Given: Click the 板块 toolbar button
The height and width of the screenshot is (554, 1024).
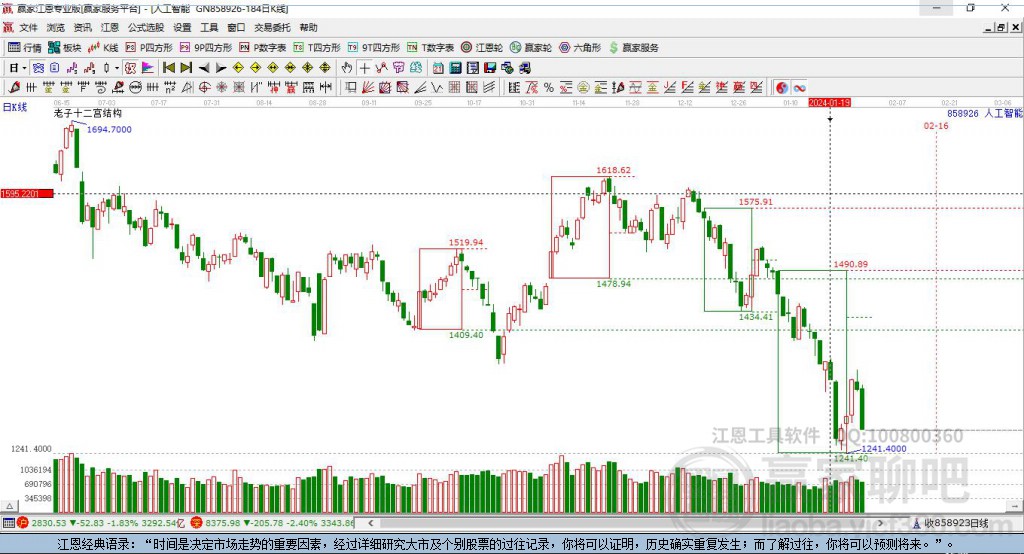Looking at the screenshot, I should click(64, 48).
